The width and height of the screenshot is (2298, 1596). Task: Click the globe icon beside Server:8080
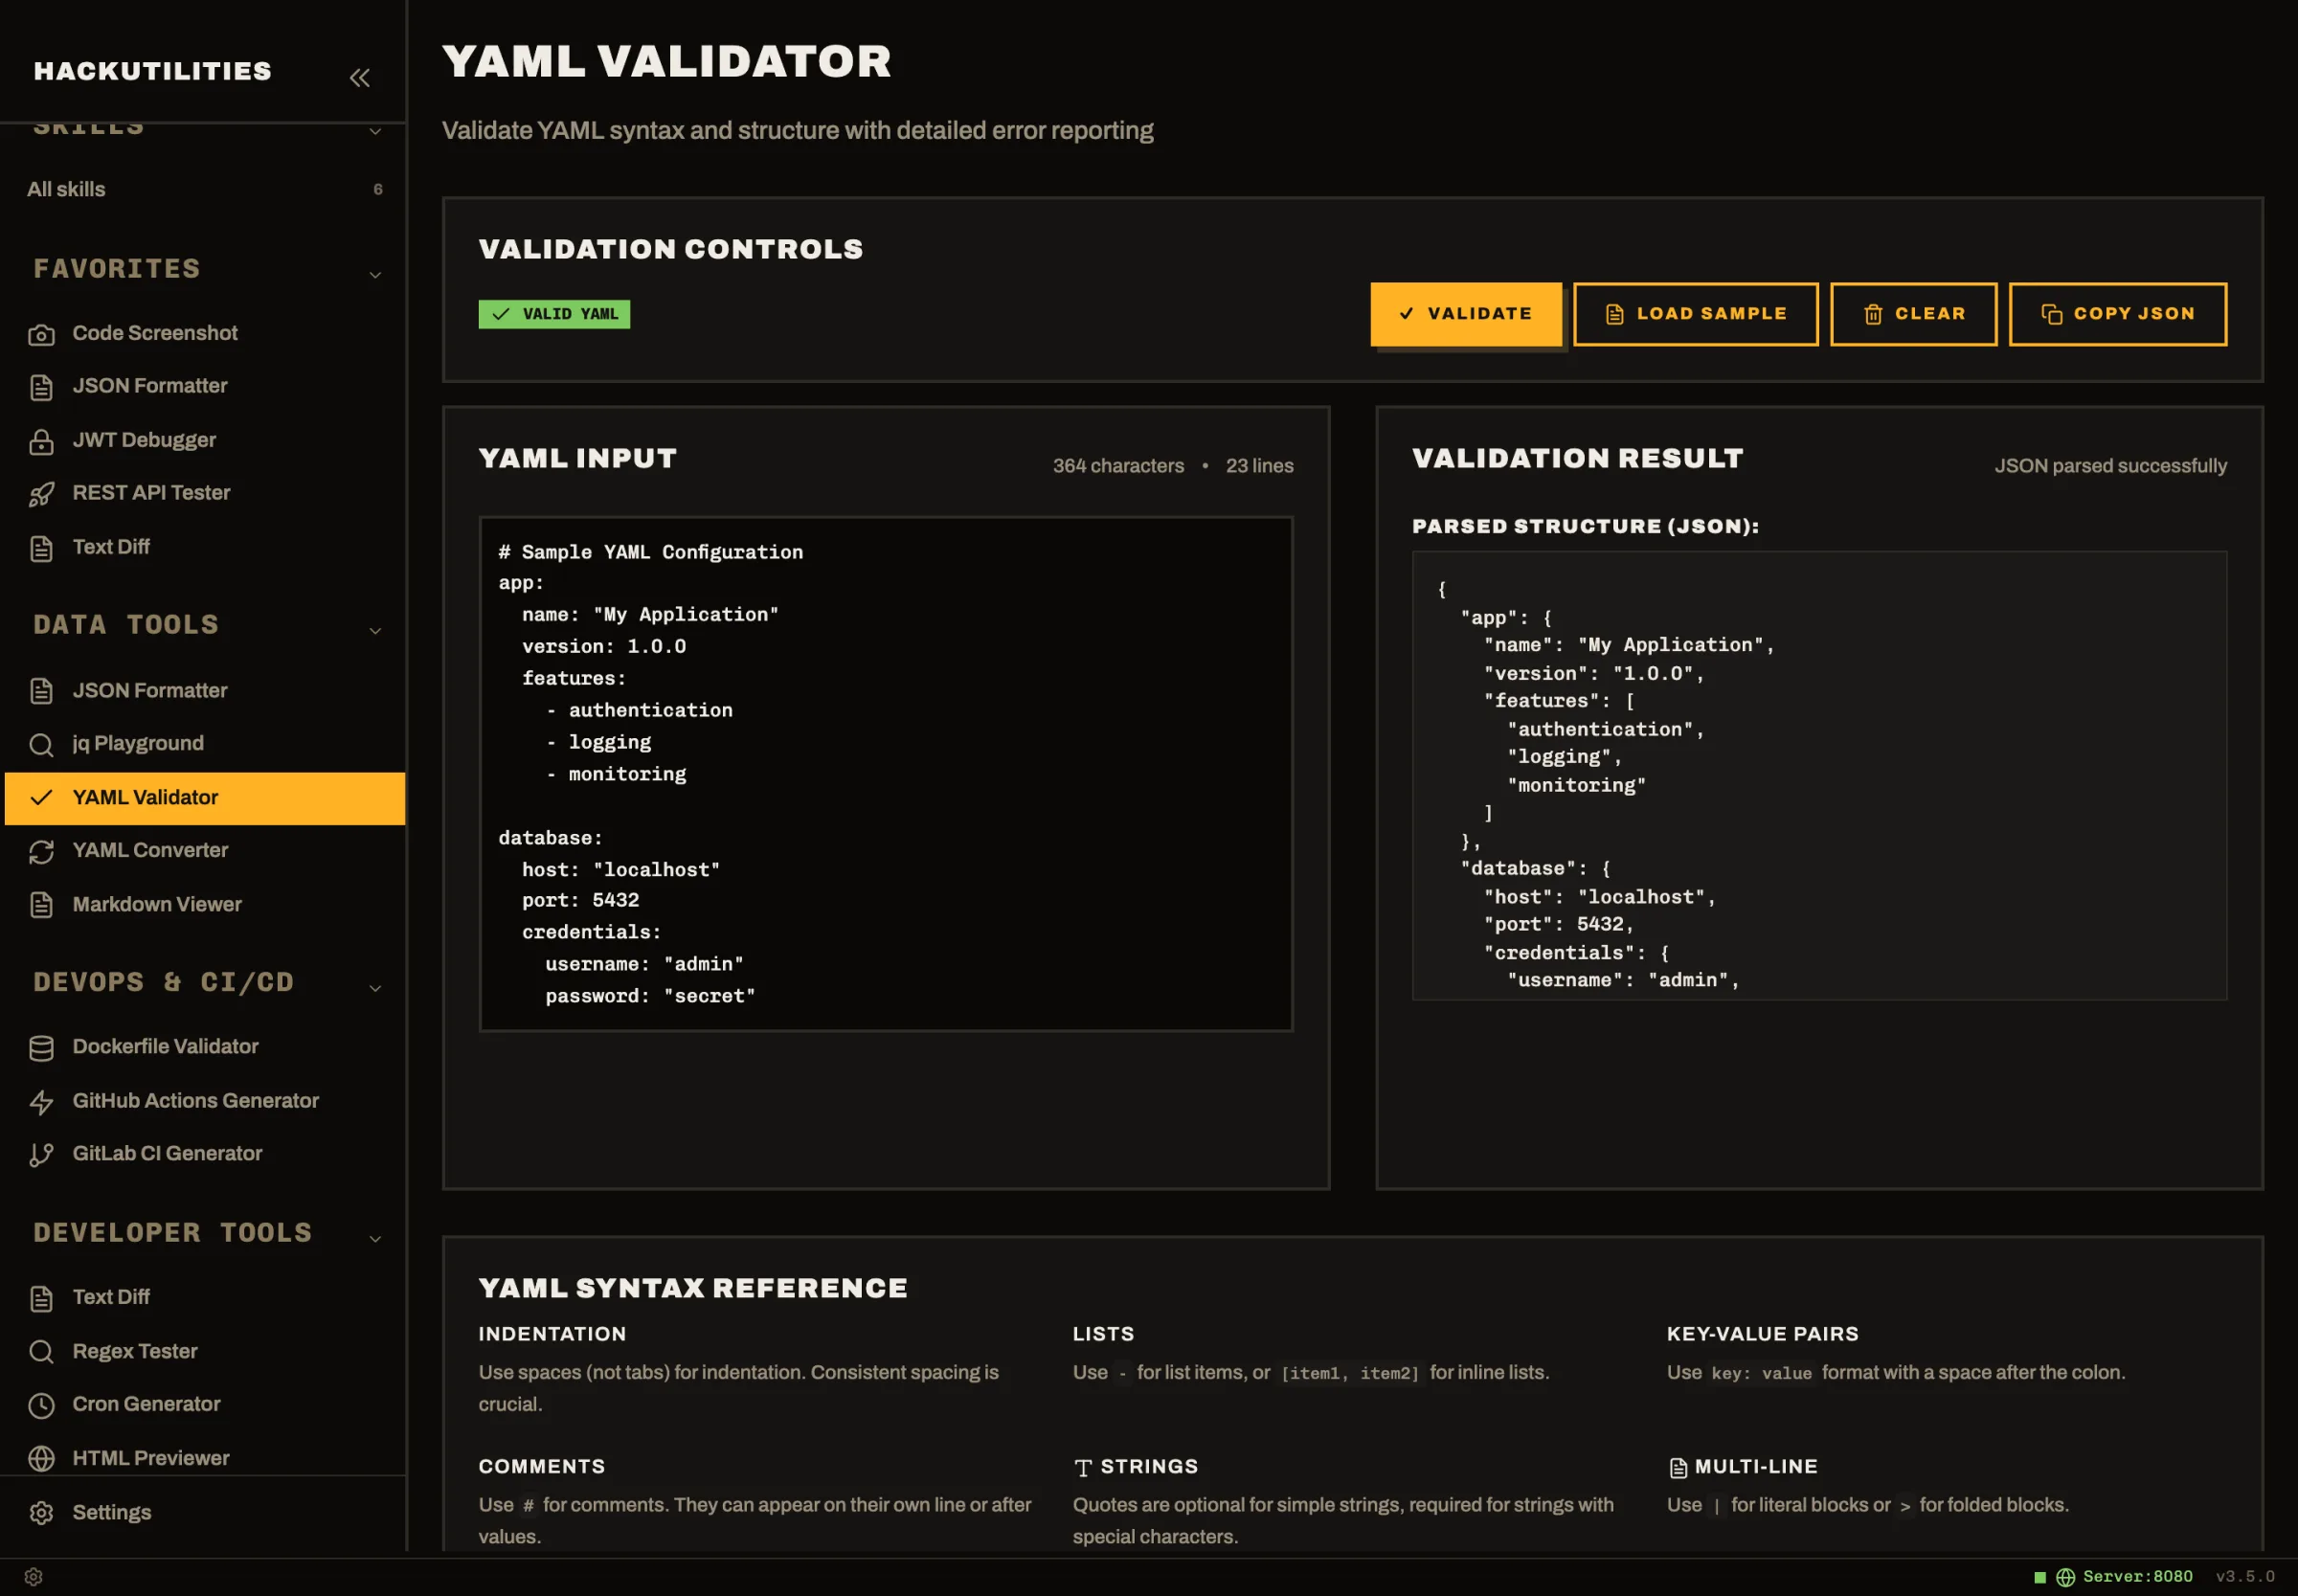click(x=2065, y=1577)
